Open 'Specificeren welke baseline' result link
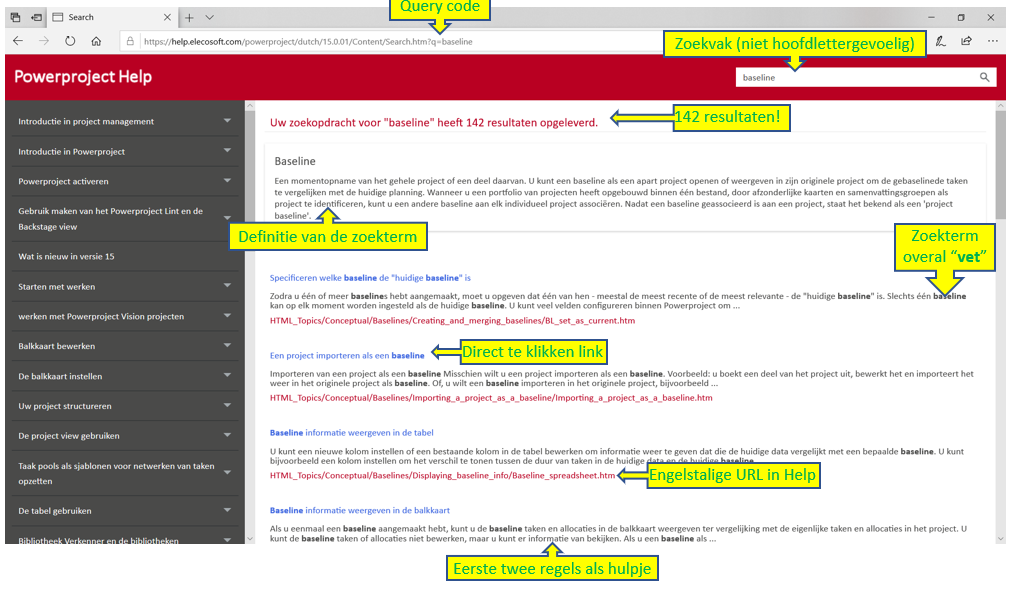The image size is (1016, 589). tap(370, 278)
